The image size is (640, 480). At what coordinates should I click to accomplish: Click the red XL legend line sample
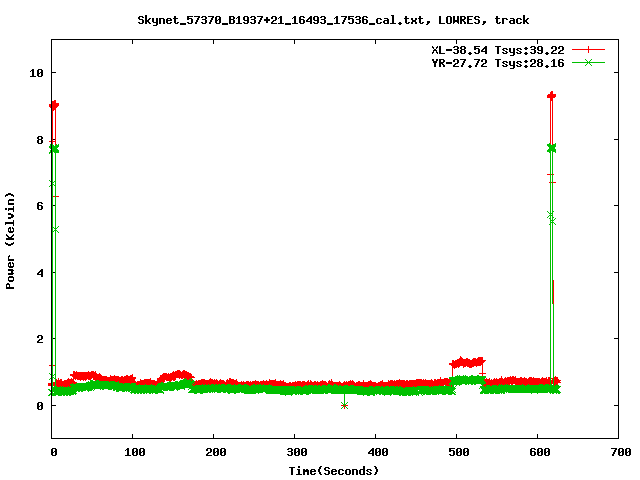click(588, 50)
